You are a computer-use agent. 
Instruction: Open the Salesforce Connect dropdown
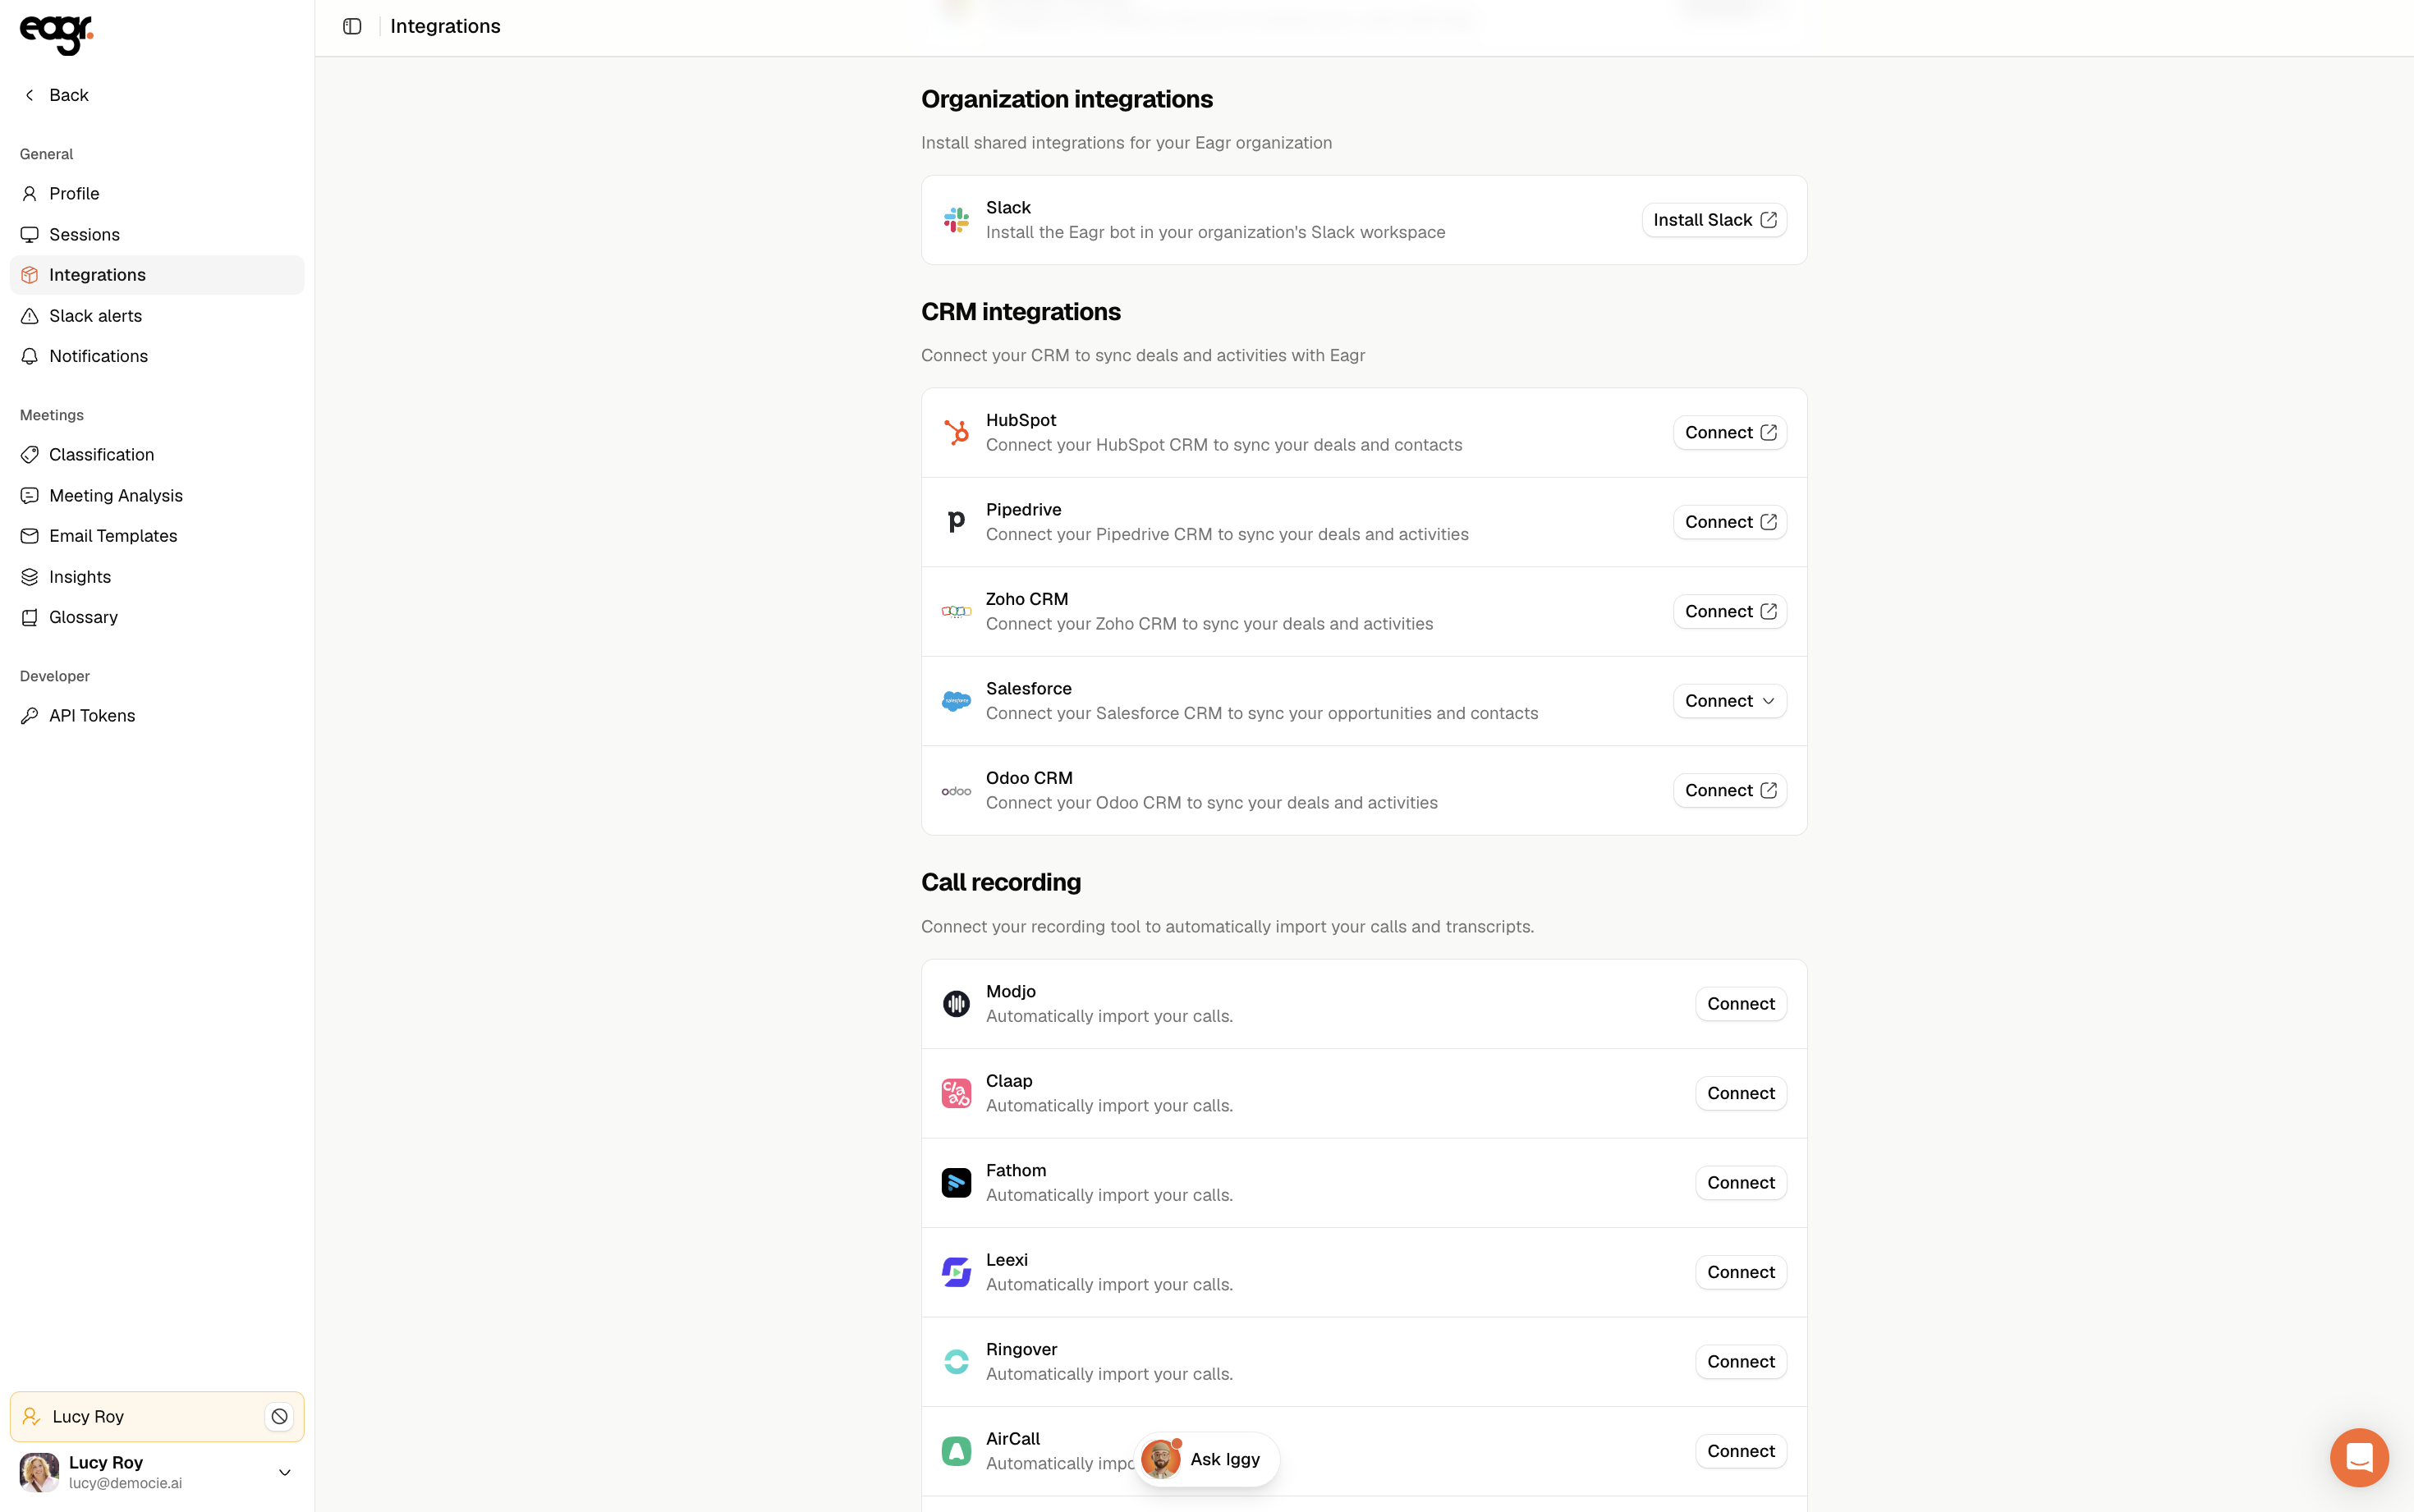pos(1729,701)
